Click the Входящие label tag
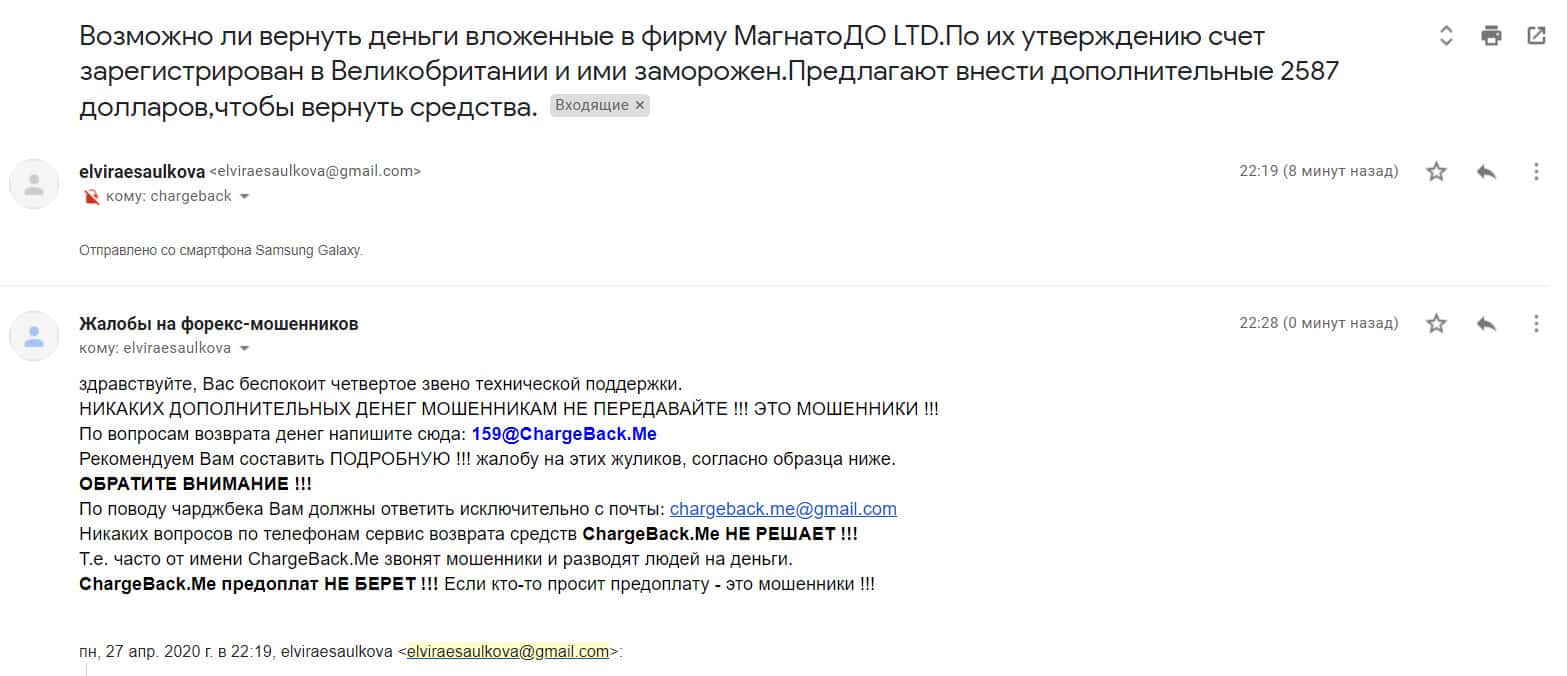The width and height of the screenshot is (1567, 676). (x=592, y=105)
